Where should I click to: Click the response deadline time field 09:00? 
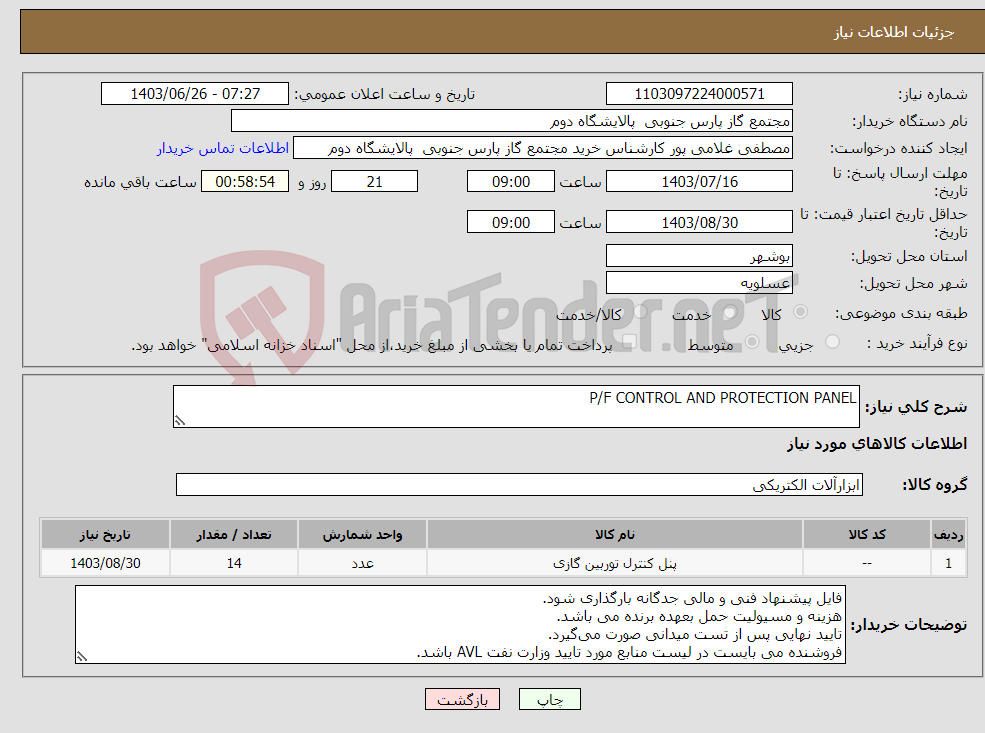pos(511,182)
